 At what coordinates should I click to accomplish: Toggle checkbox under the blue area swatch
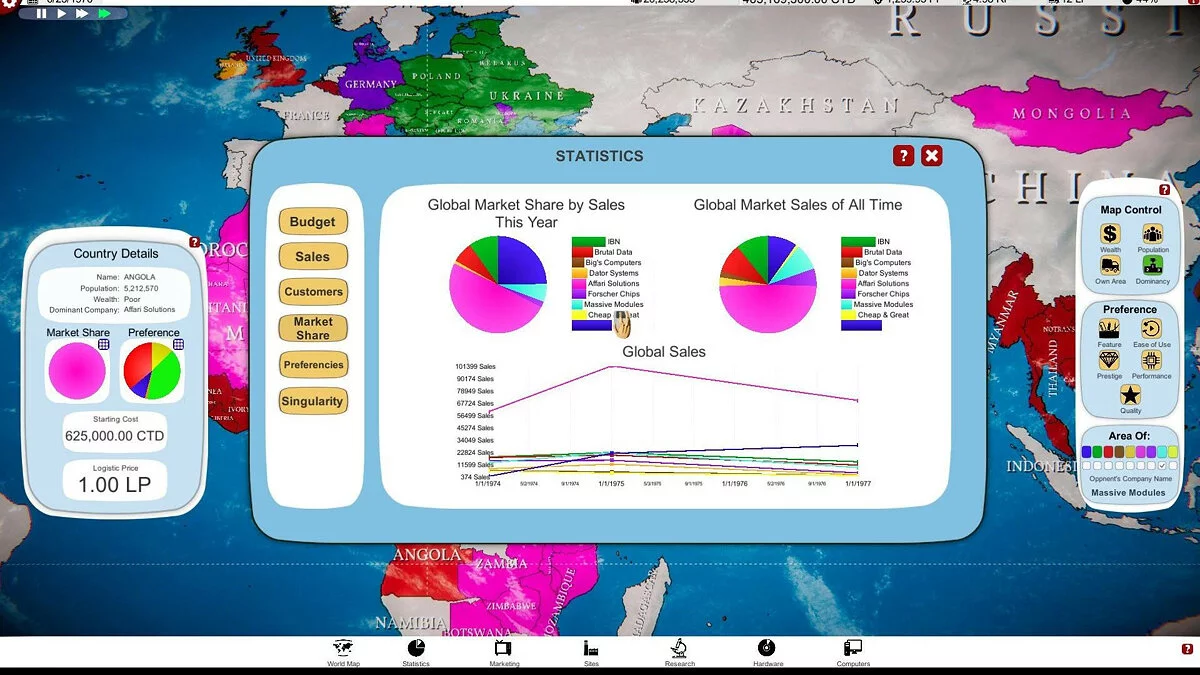(1087, 466)
